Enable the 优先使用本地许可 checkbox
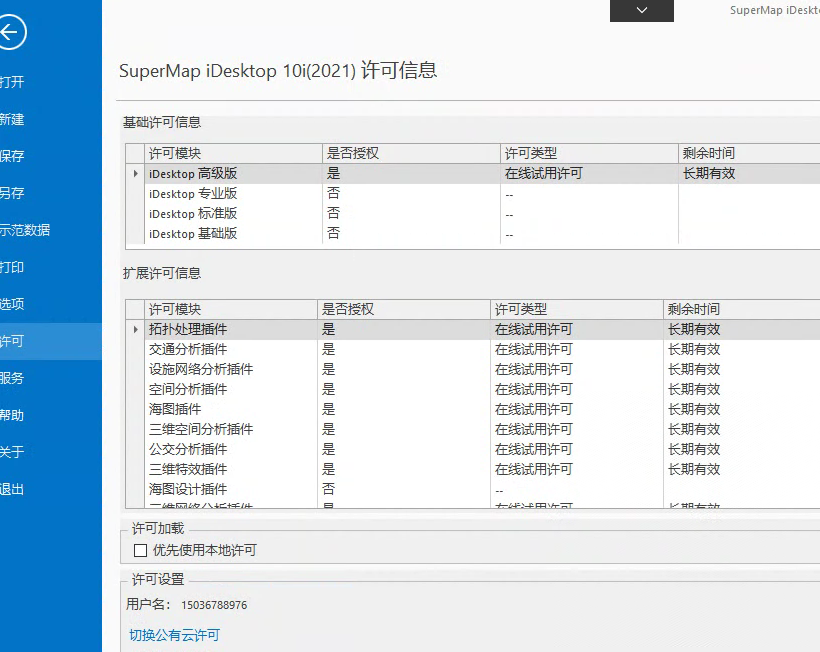The height and width of the screenshot is (652, 820). (140, 550)
